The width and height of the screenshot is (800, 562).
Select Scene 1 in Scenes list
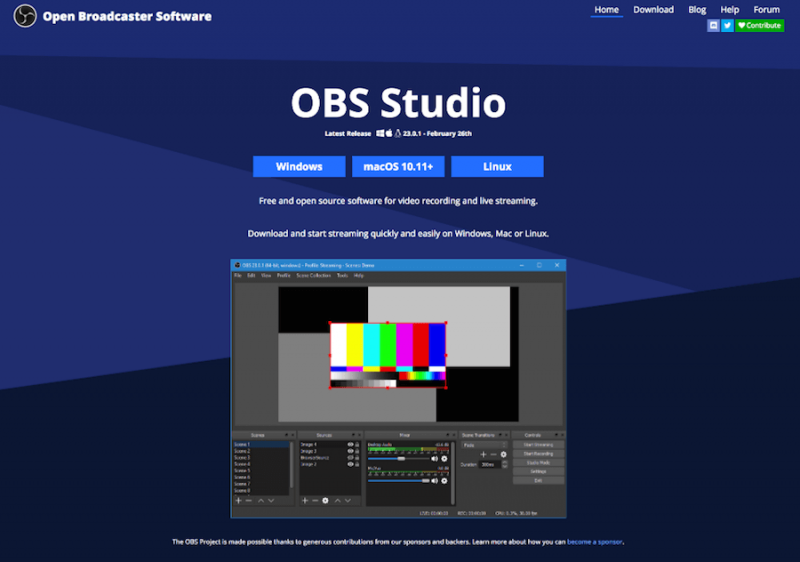[x=261, y=445]
